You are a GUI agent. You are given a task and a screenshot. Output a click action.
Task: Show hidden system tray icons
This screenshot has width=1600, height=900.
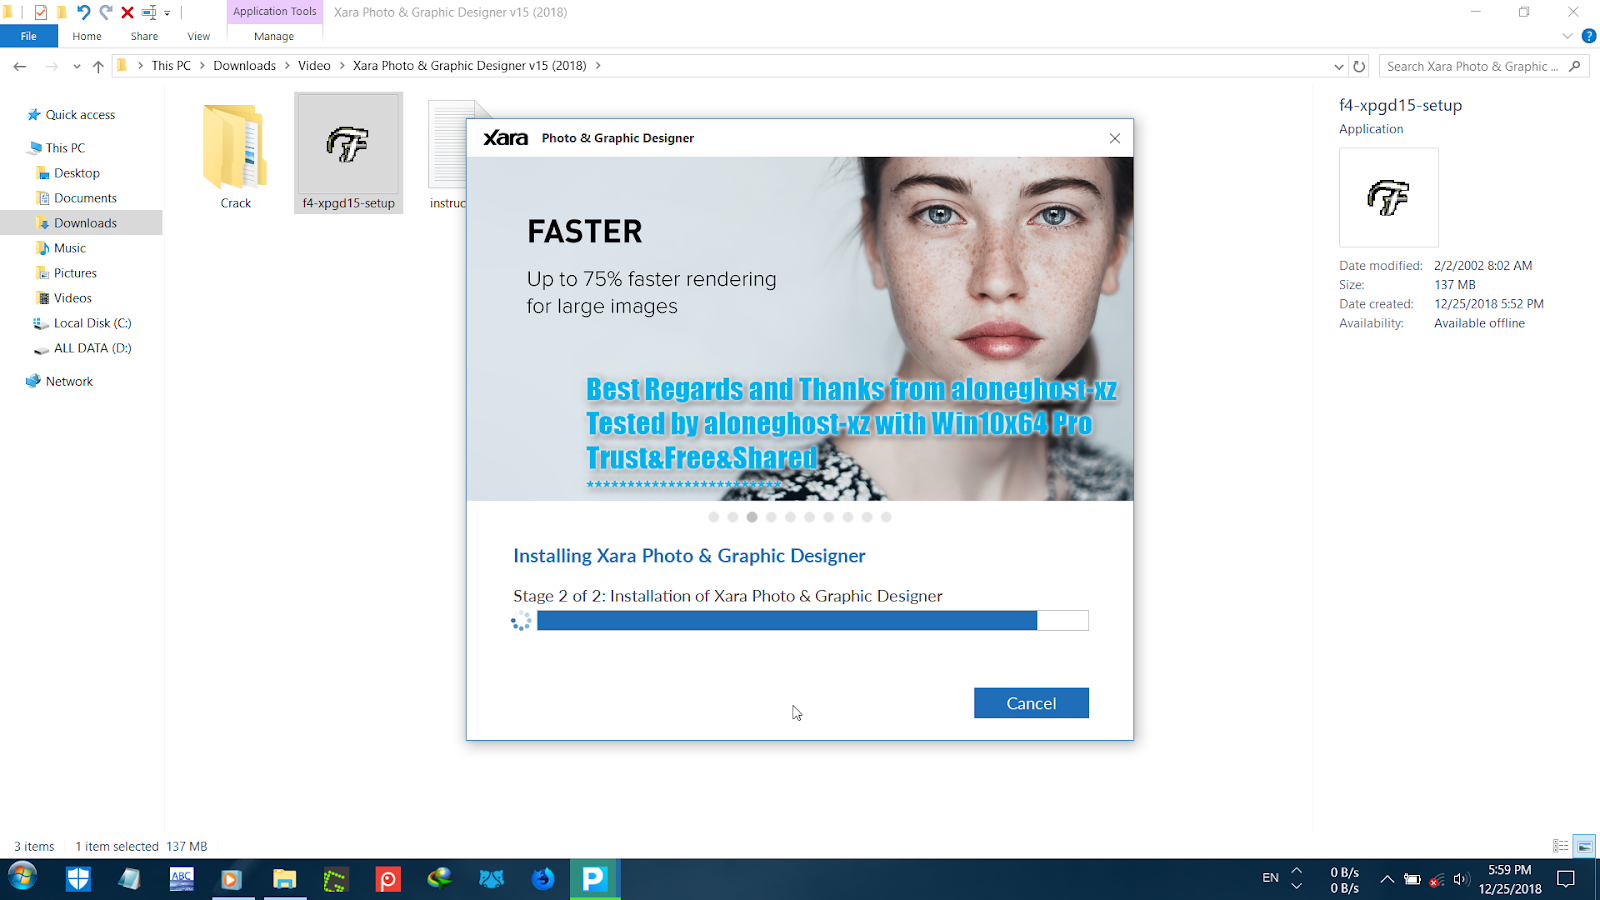click(x=1387, y=879)
